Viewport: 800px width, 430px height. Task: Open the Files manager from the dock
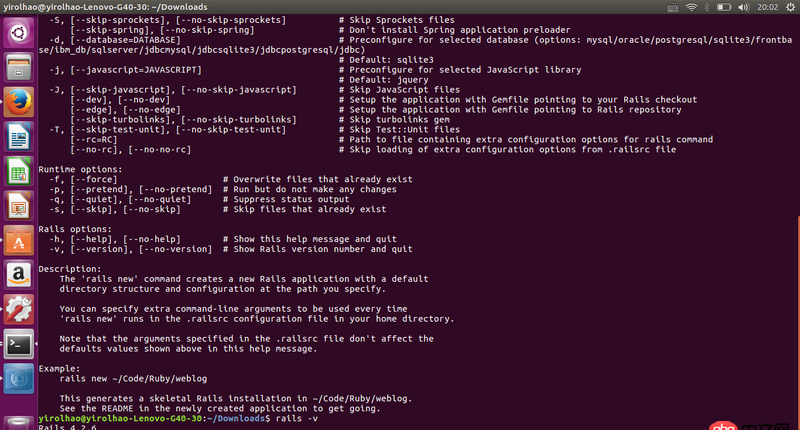pos(18,68)
